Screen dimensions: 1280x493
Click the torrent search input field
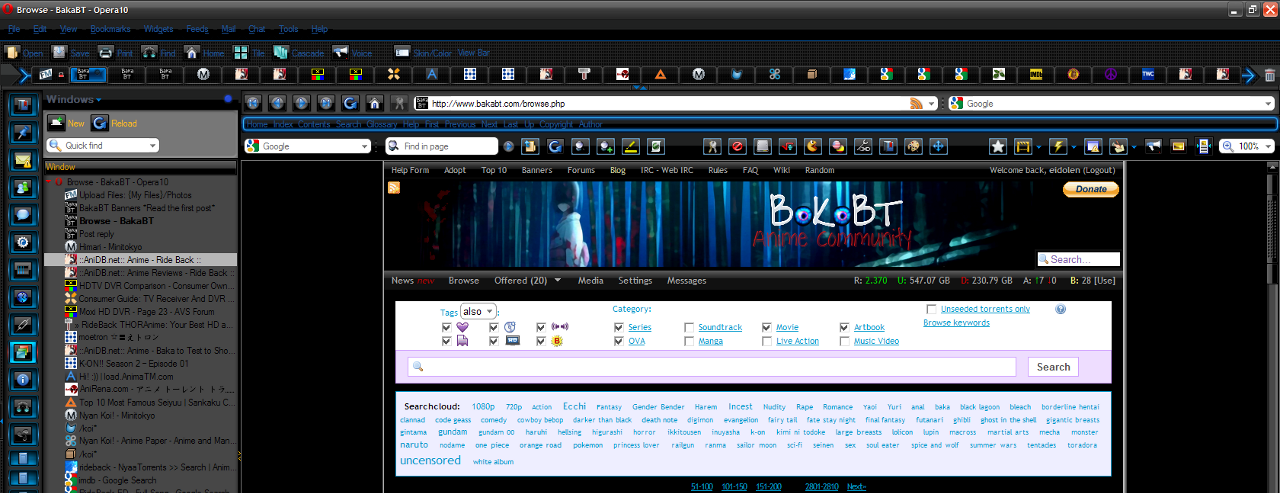pos(712,367)
